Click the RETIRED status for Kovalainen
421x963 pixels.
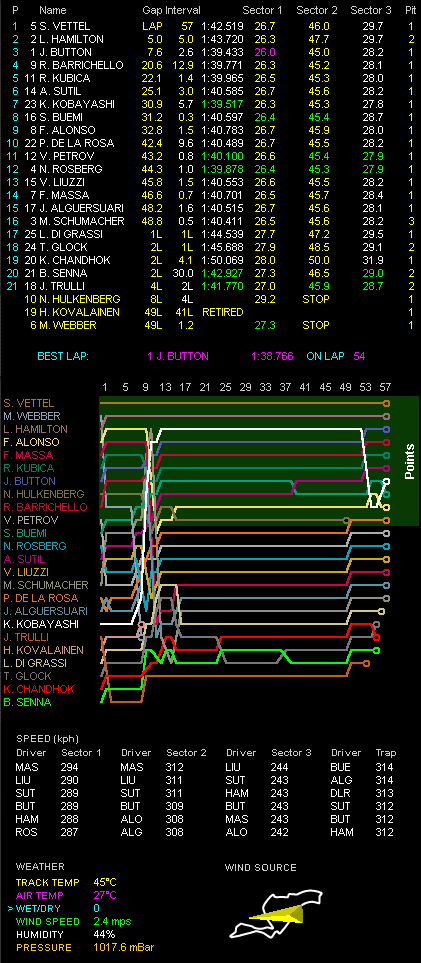222,312
